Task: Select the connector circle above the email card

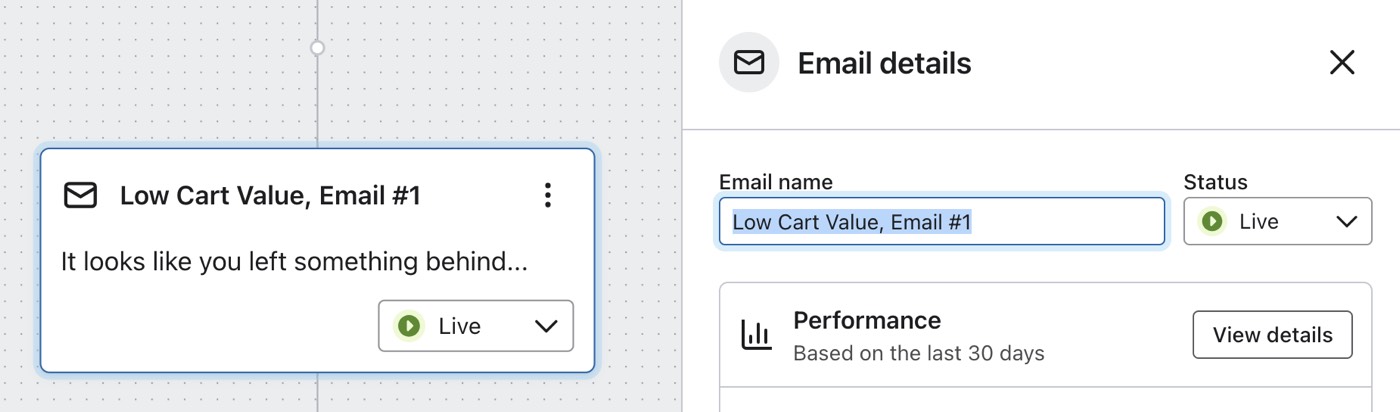Action: click(317, 48)
